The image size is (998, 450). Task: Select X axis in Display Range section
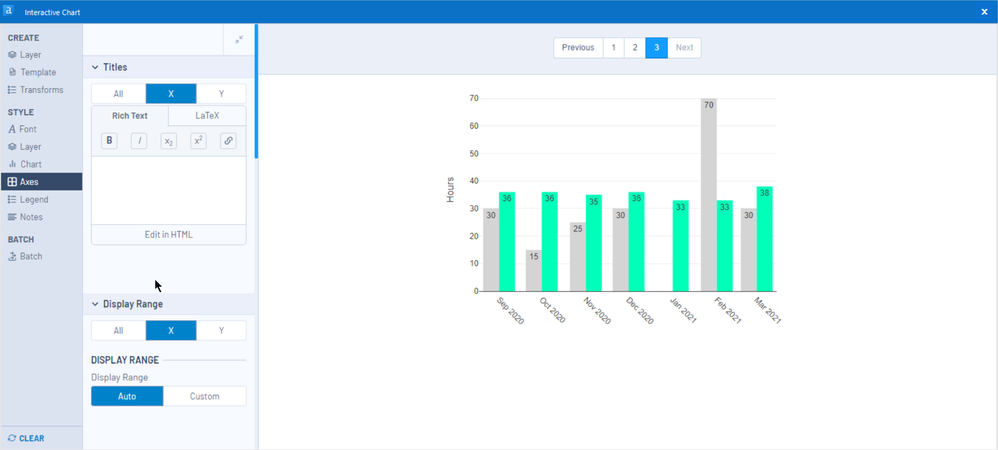(171, 330)
